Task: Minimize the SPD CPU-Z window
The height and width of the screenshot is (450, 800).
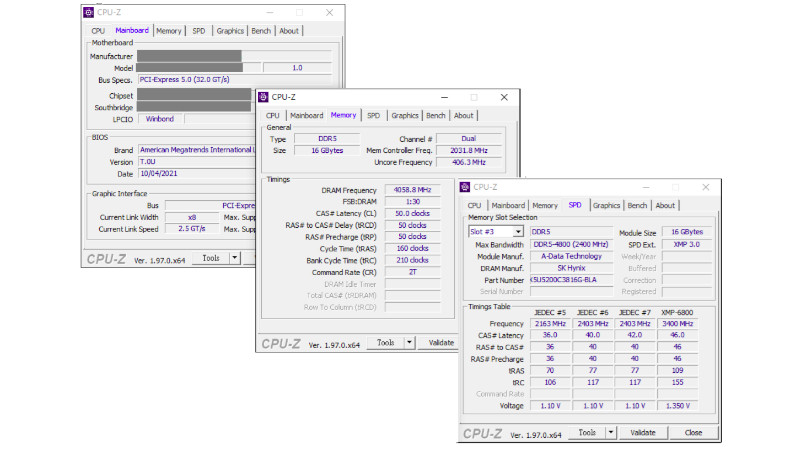Action: click(x=646, y=187)
